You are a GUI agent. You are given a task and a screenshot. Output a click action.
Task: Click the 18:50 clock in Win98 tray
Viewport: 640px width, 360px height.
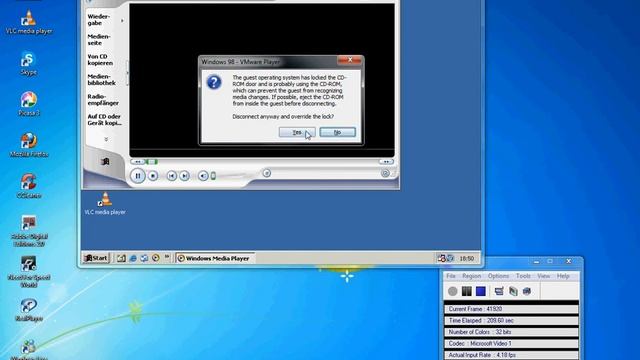coord(467,258)
